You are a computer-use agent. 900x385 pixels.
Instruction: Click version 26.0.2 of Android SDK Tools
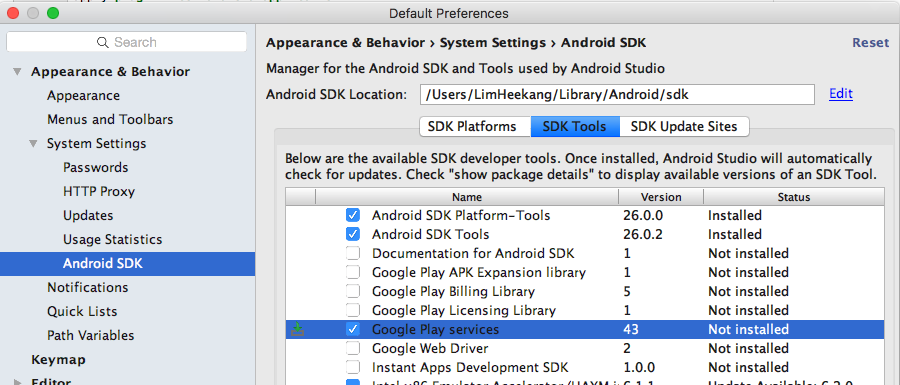click(642, 235)
